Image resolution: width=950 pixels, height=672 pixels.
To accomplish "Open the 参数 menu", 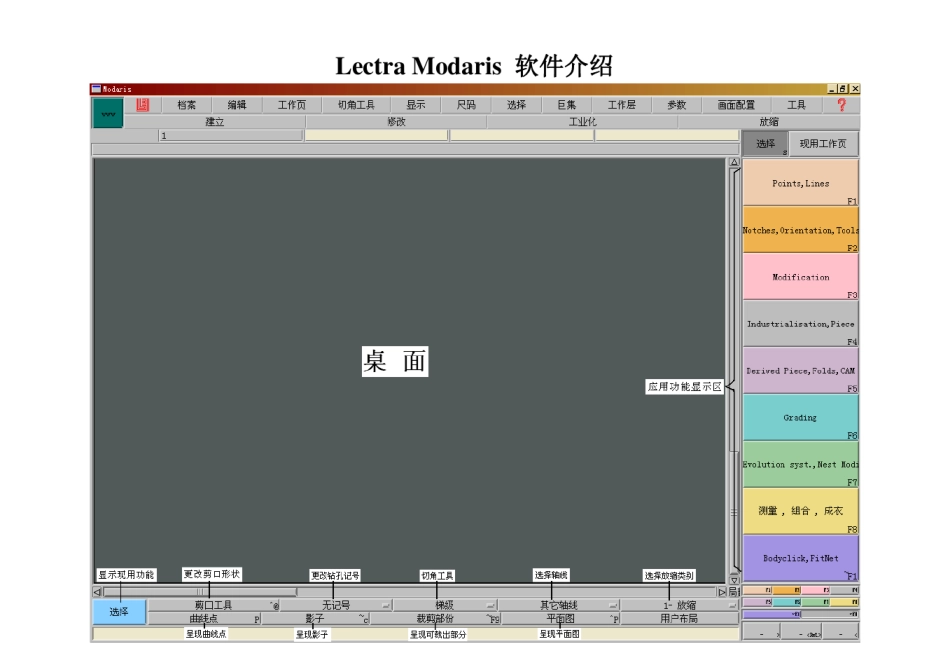I will (676, 105).
